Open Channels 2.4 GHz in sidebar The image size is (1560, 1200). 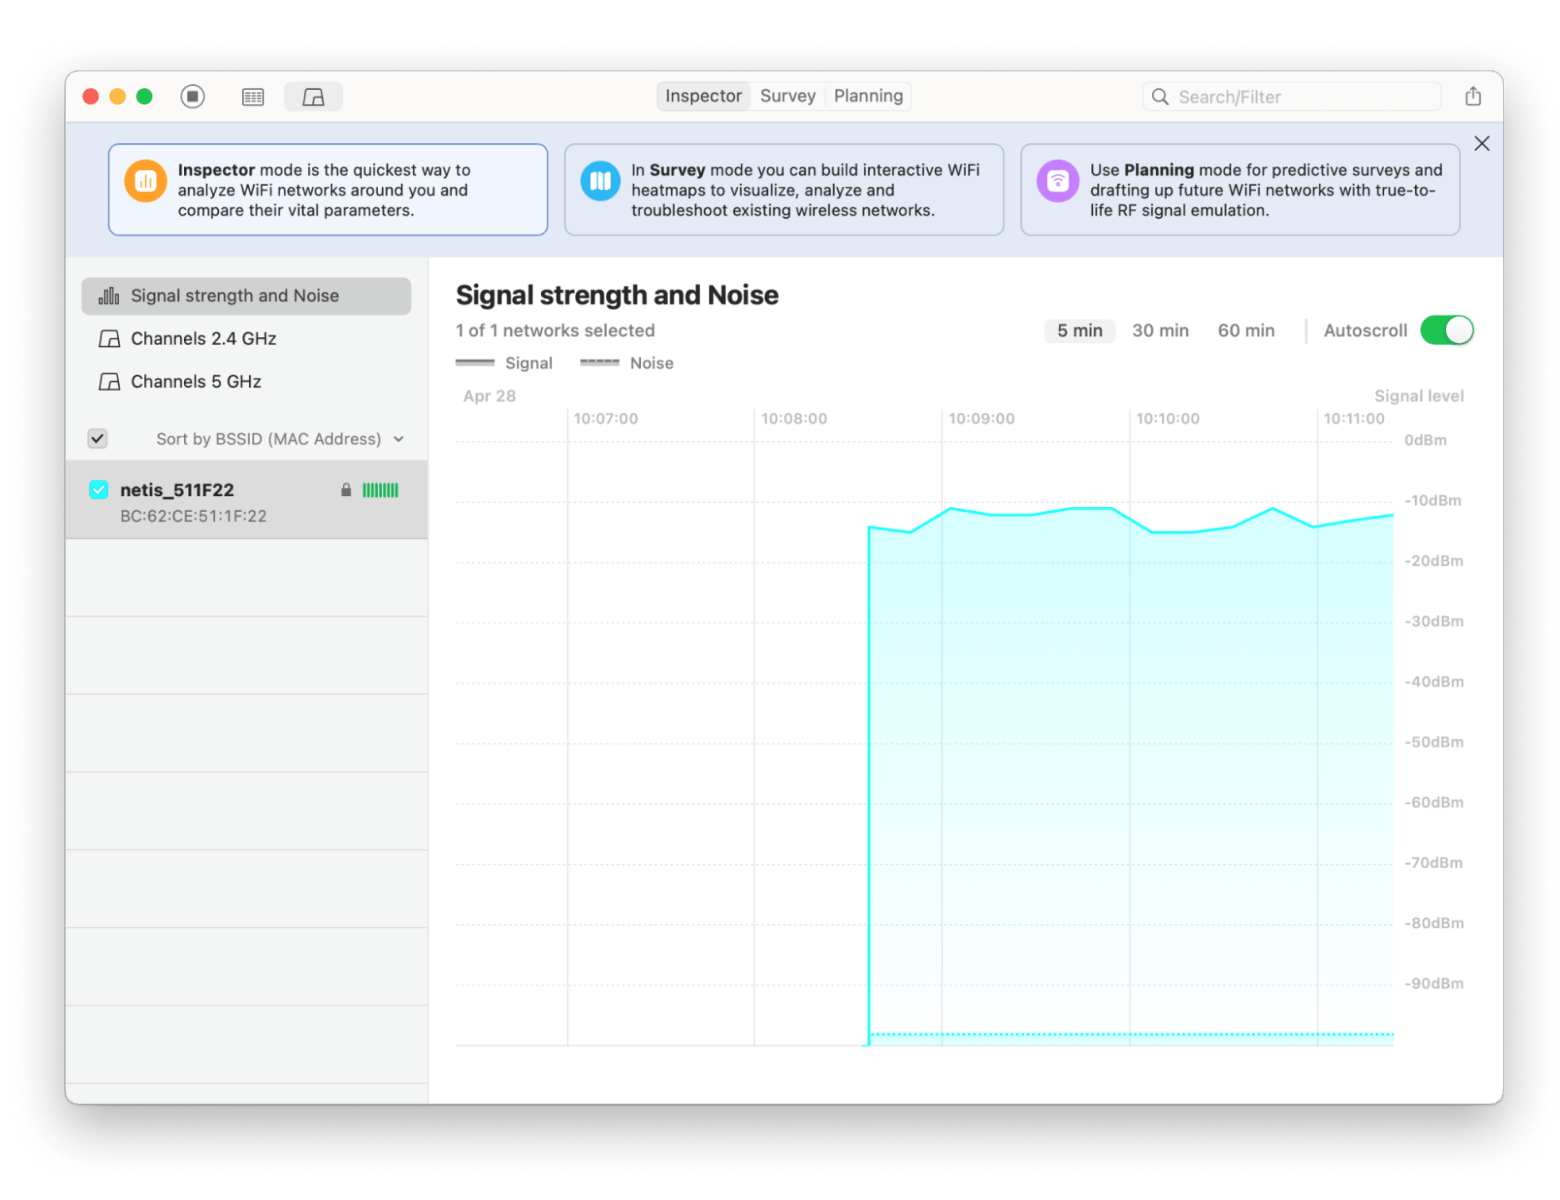click(203, 339)
